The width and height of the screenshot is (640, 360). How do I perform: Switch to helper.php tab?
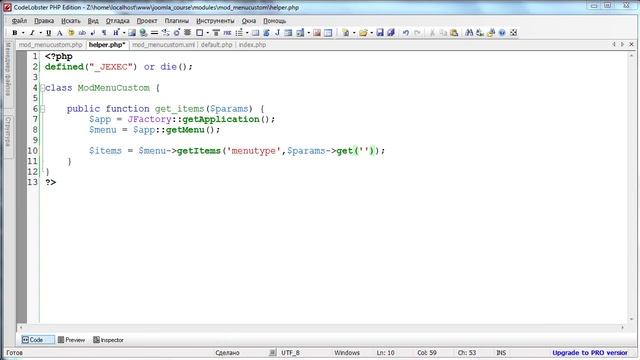[107, 45]
